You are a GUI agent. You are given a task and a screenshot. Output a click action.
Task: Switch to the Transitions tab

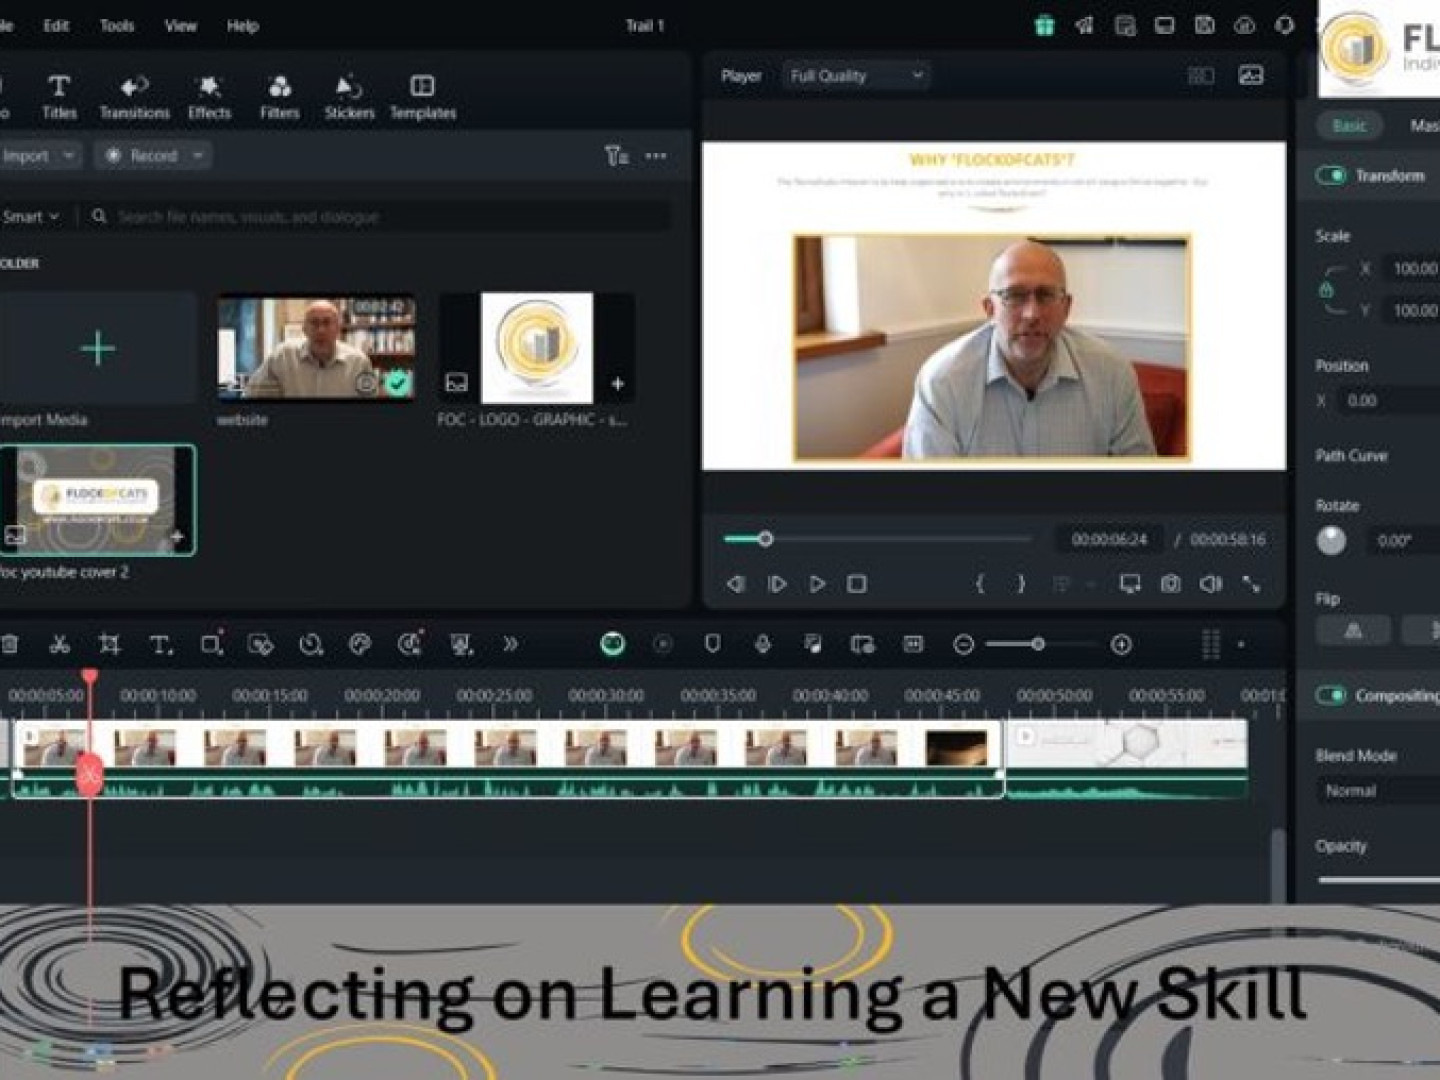click(134, 98)
